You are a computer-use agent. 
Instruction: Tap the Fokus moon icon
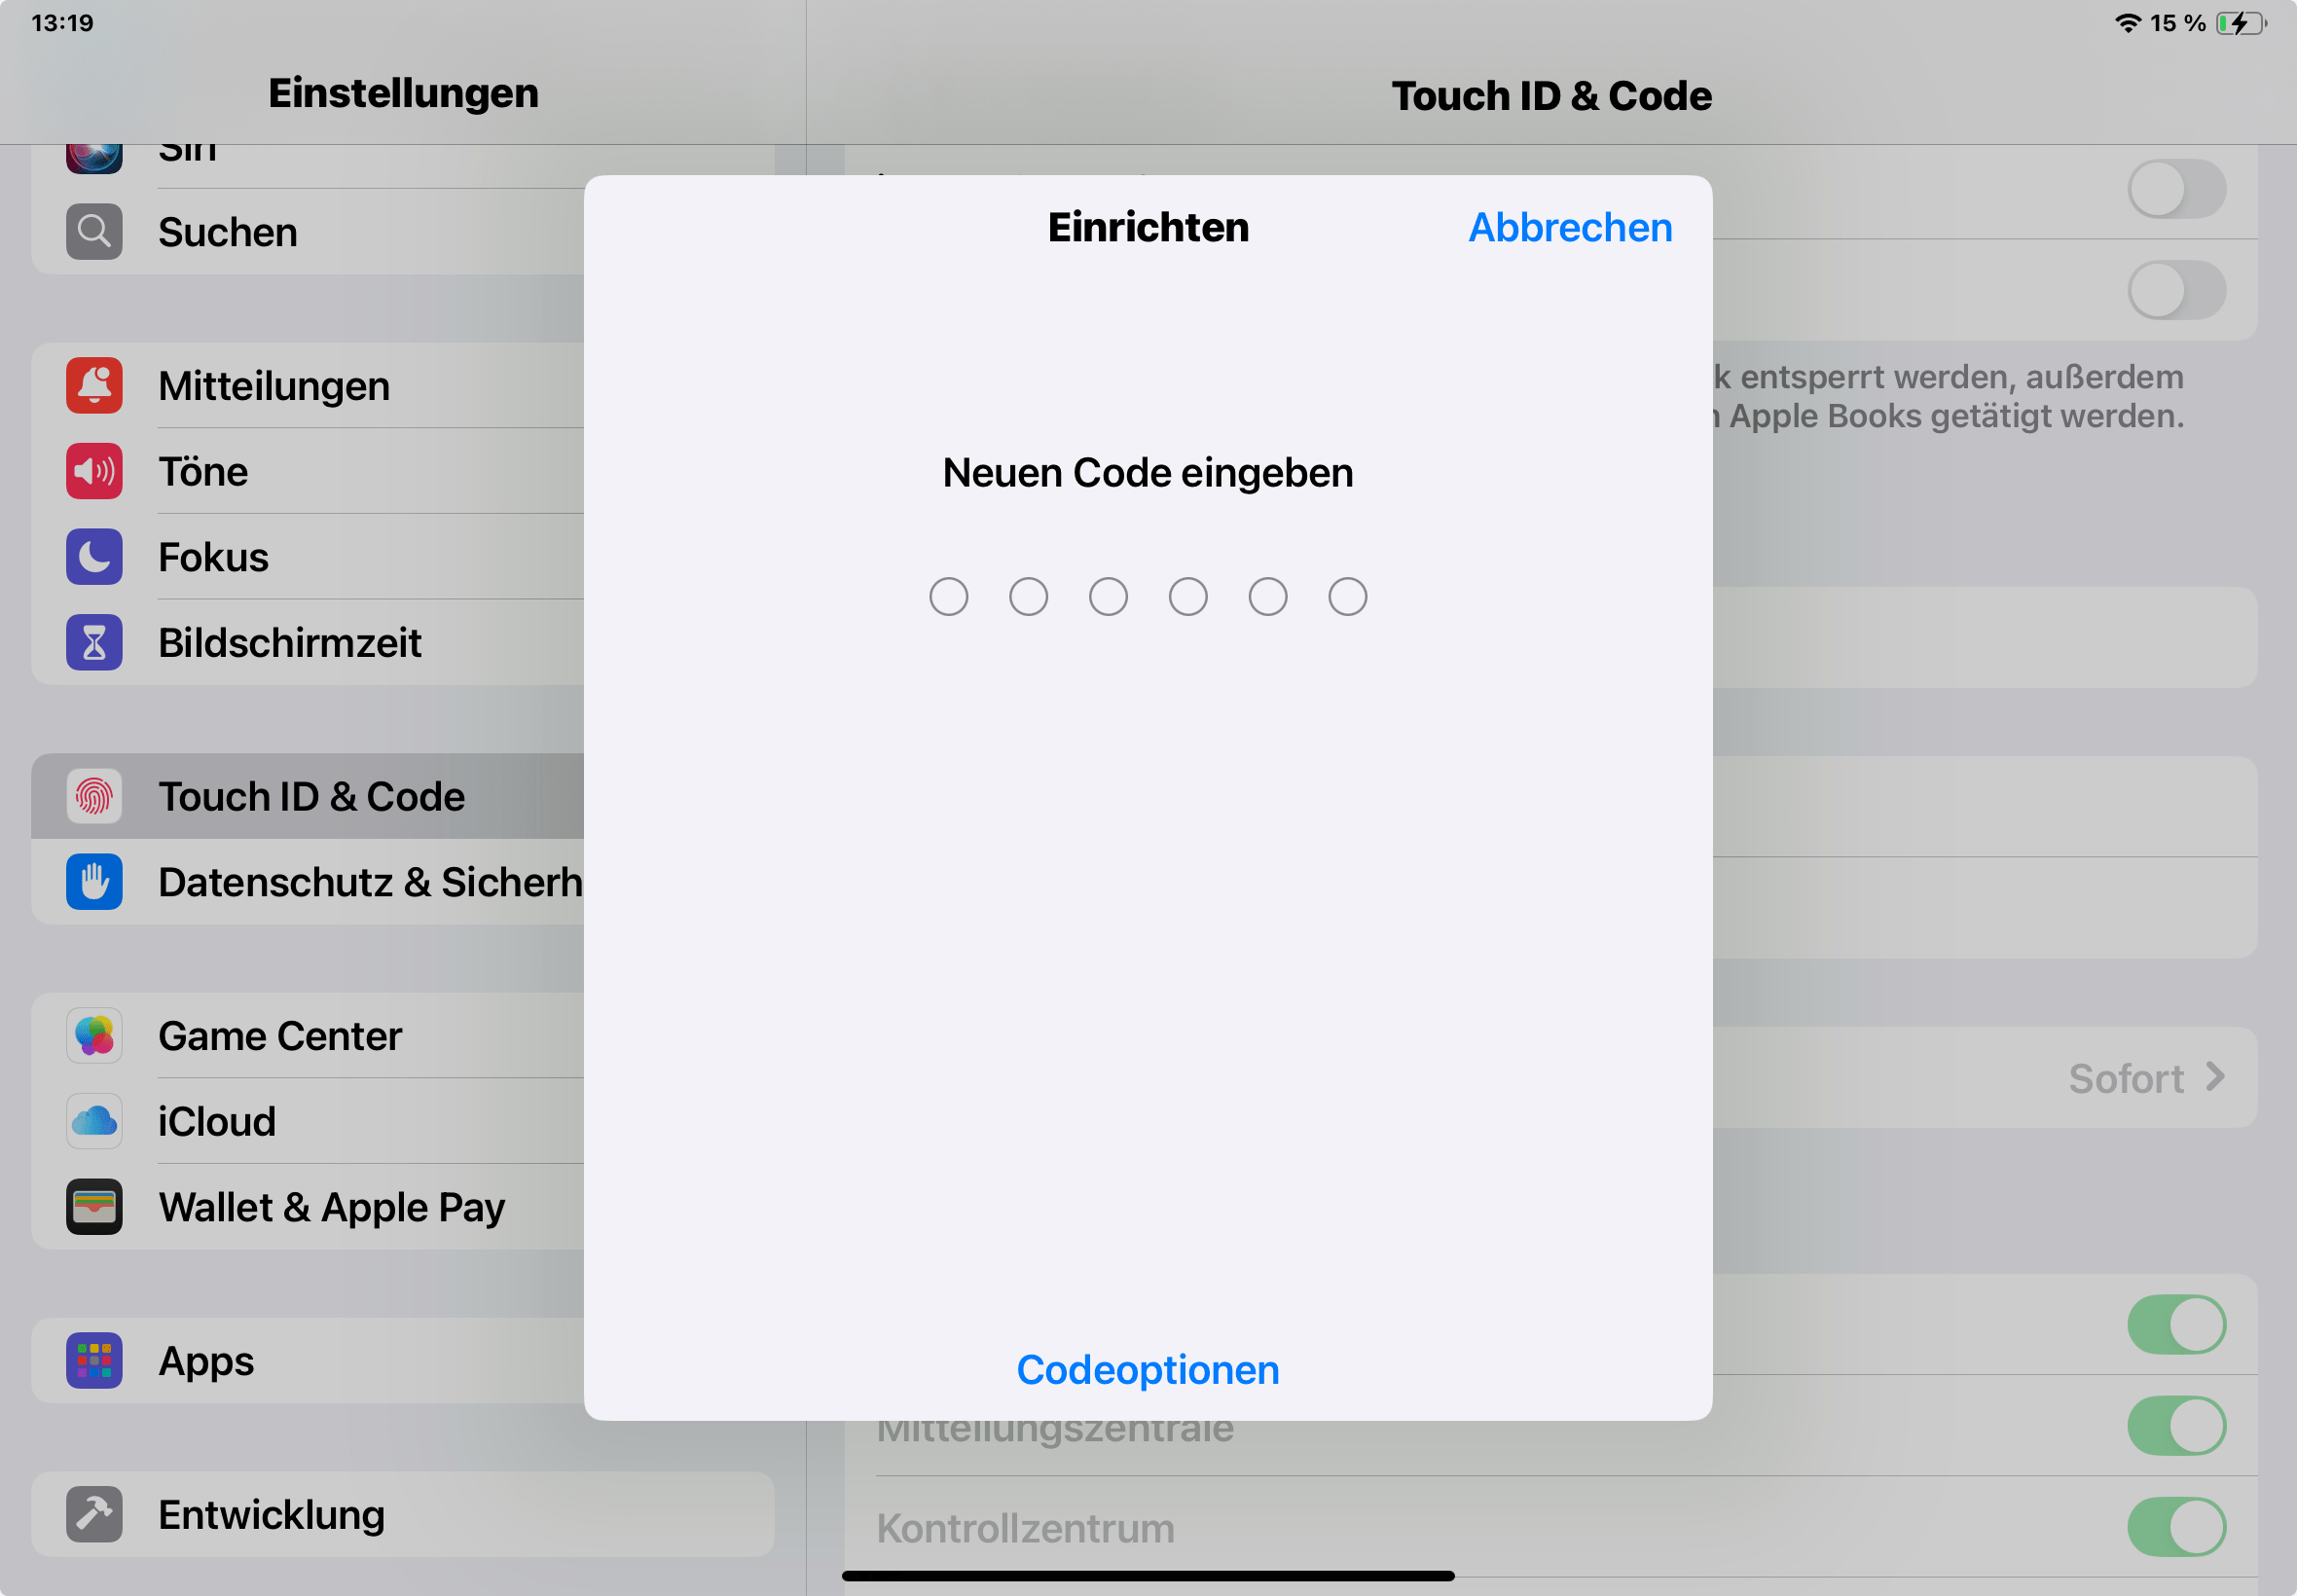(x=94, y=557)
